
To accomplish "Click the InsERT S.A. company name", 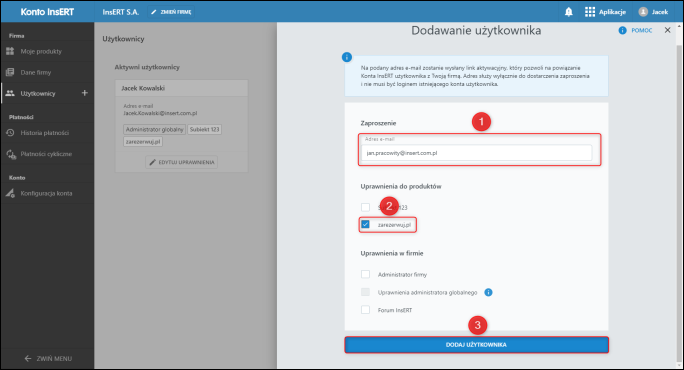I will pos(121,12).
